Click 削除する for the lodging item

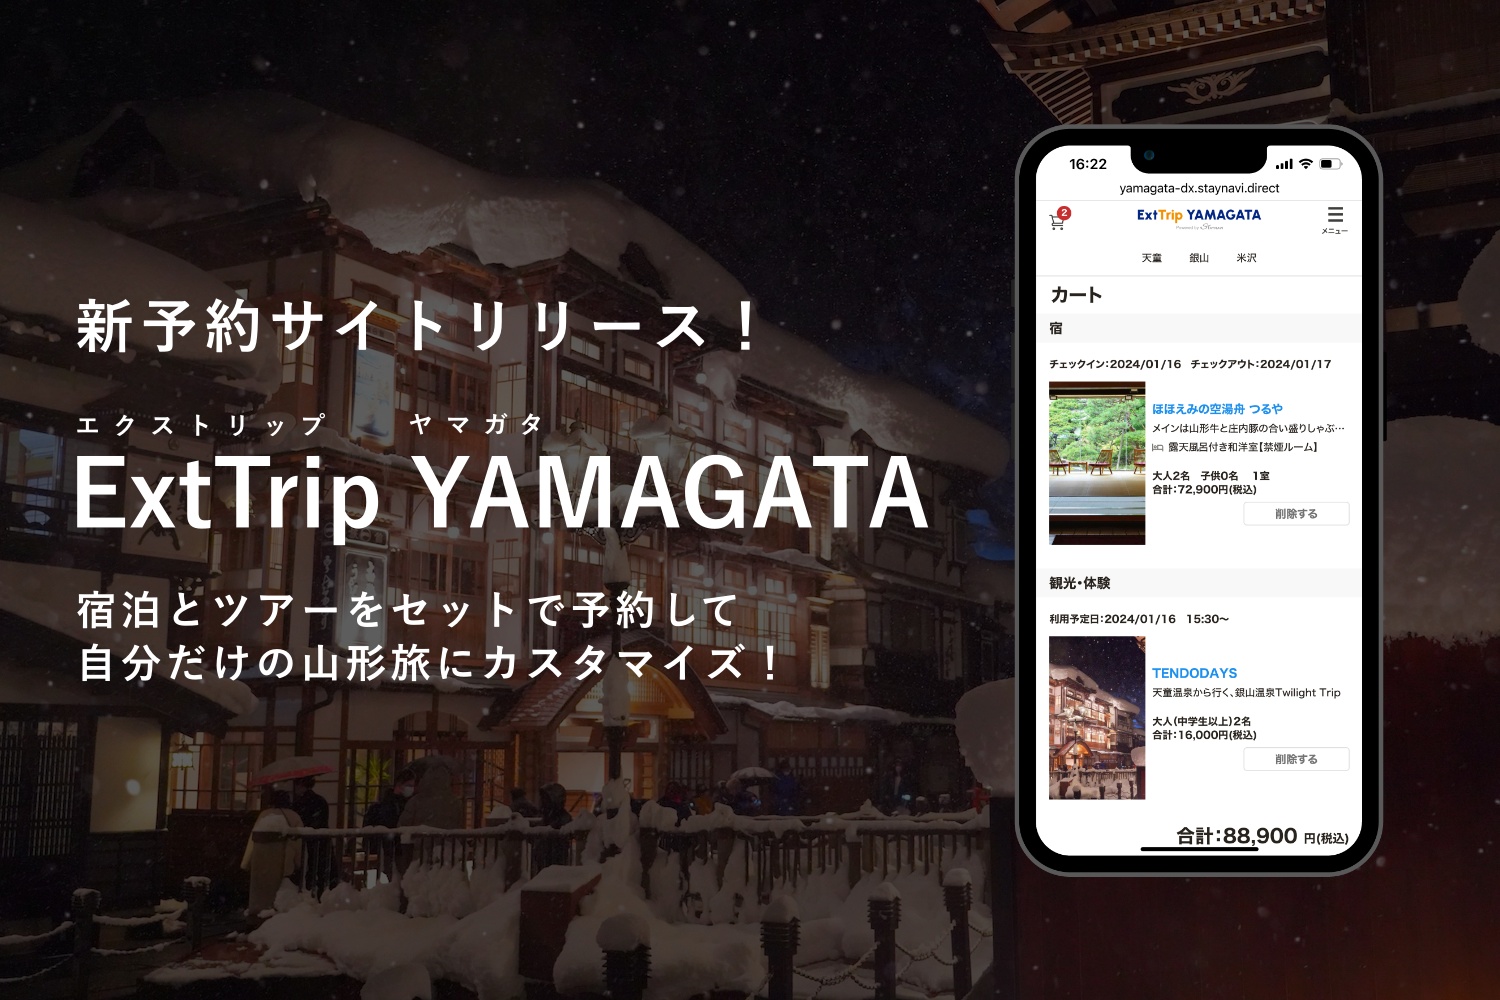pos(1296,514)
